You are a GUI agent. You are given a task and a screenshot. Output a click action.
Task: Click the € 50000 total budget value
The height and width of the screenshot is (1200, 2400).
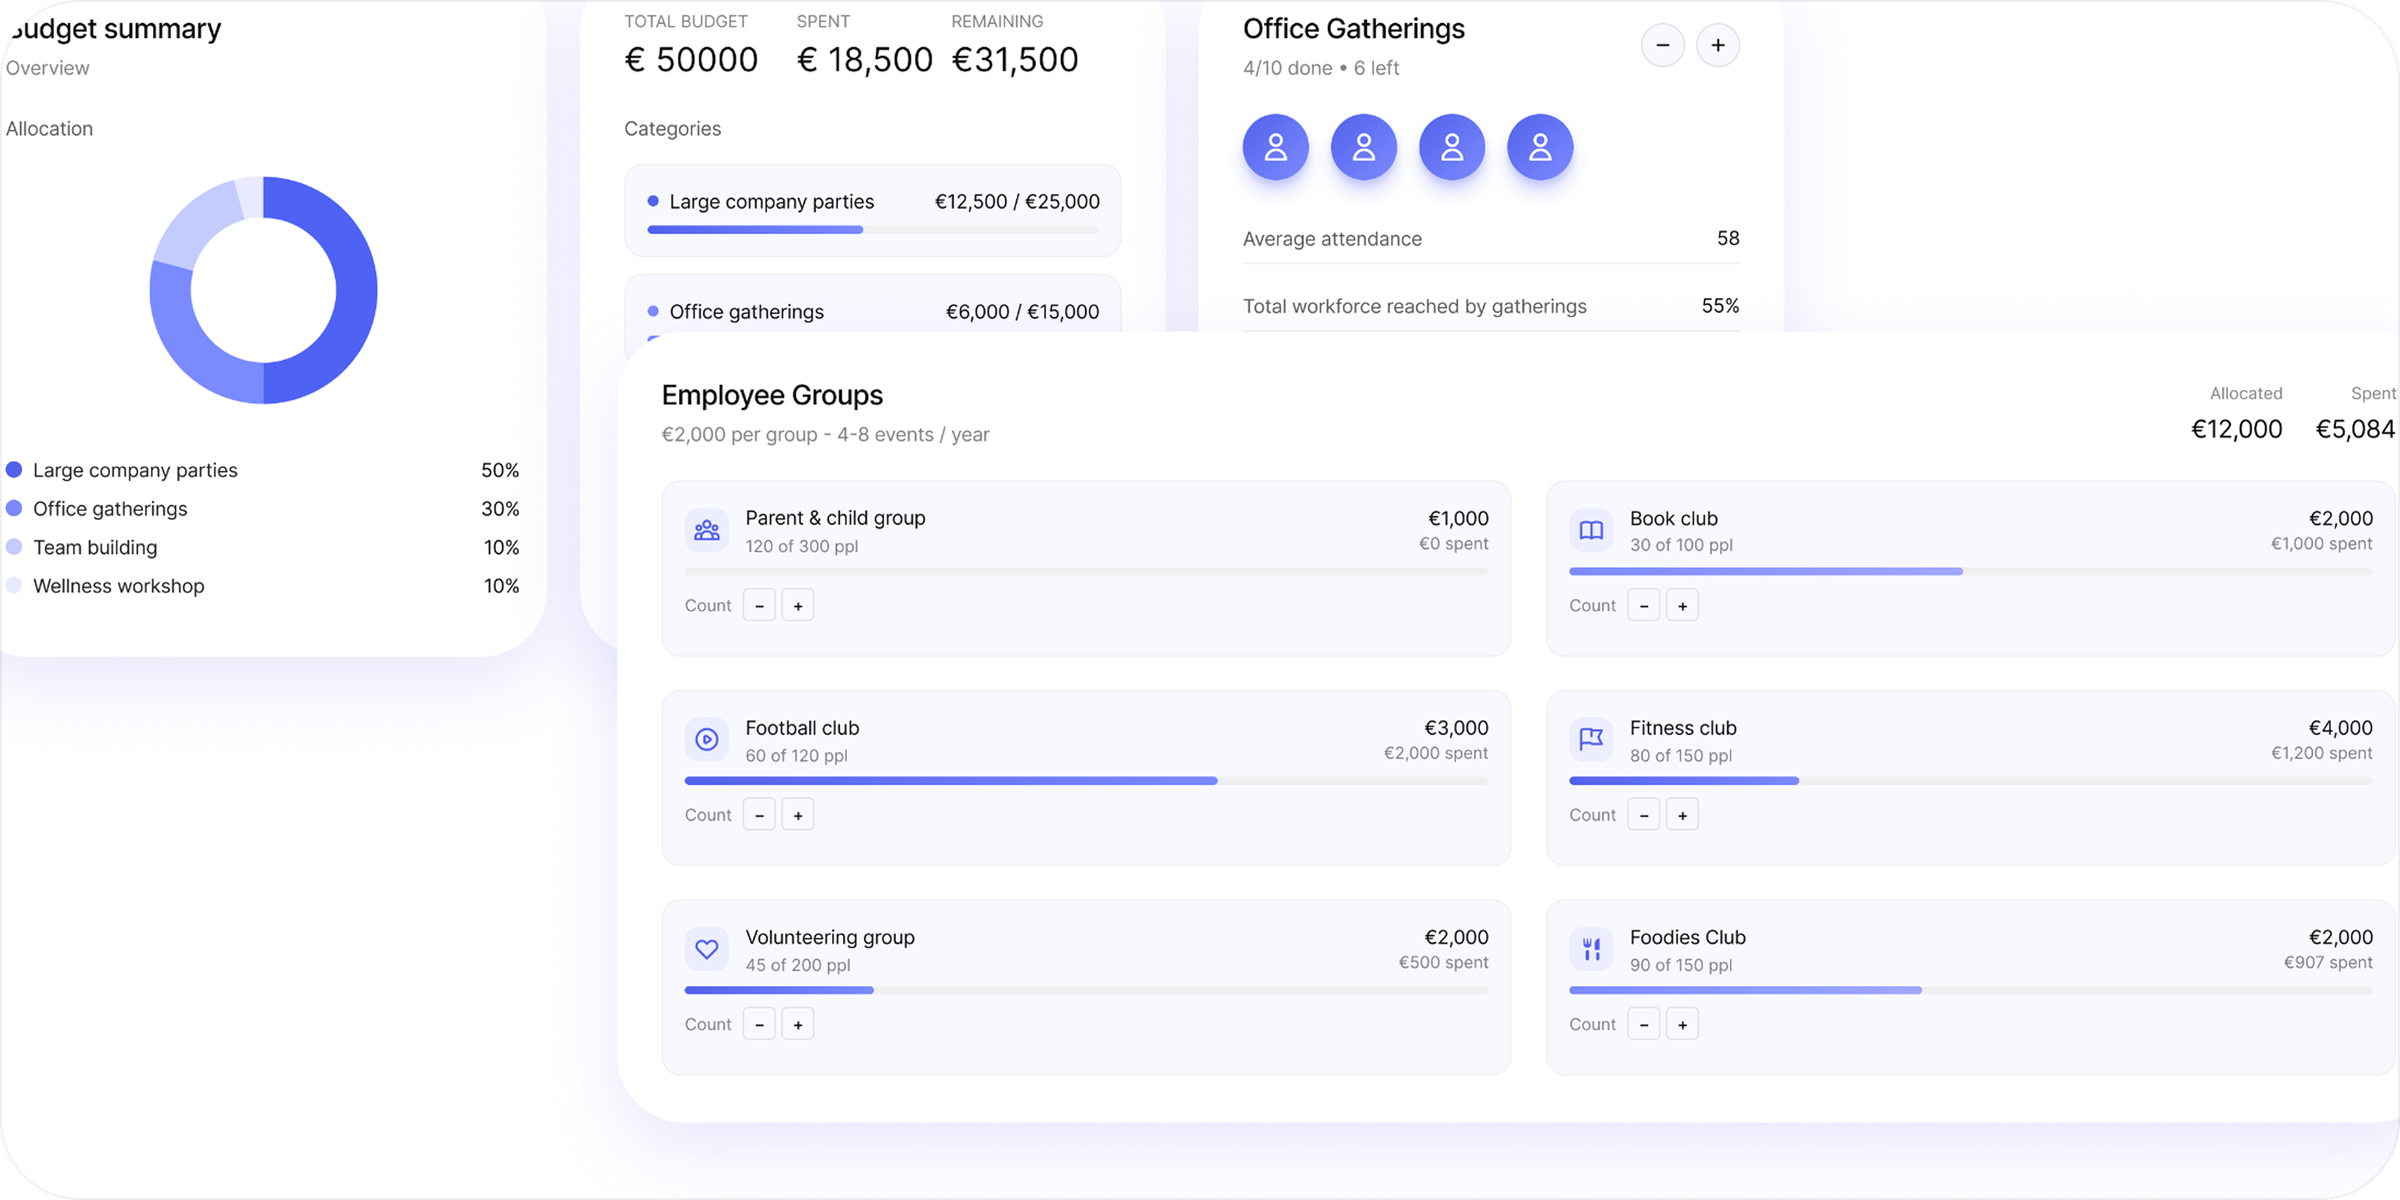coord(691,59)
